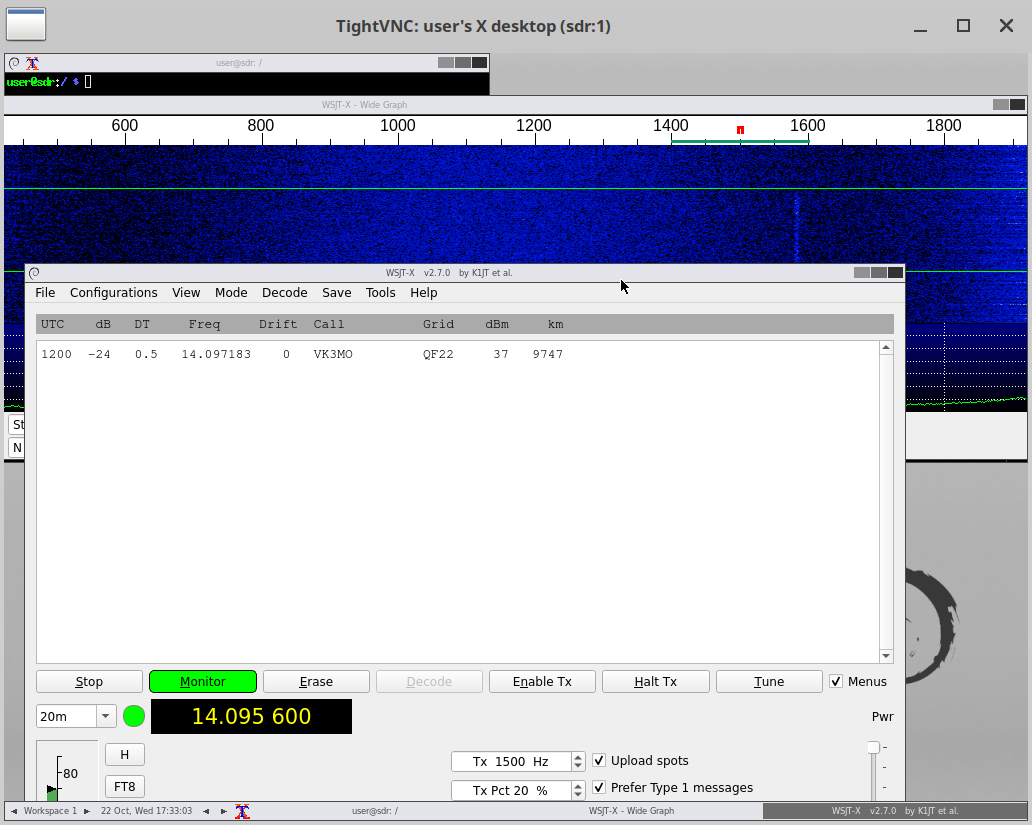Select the FT8 mode button
This screenshot has height=825, width=1032.
[x=124, y=786]
